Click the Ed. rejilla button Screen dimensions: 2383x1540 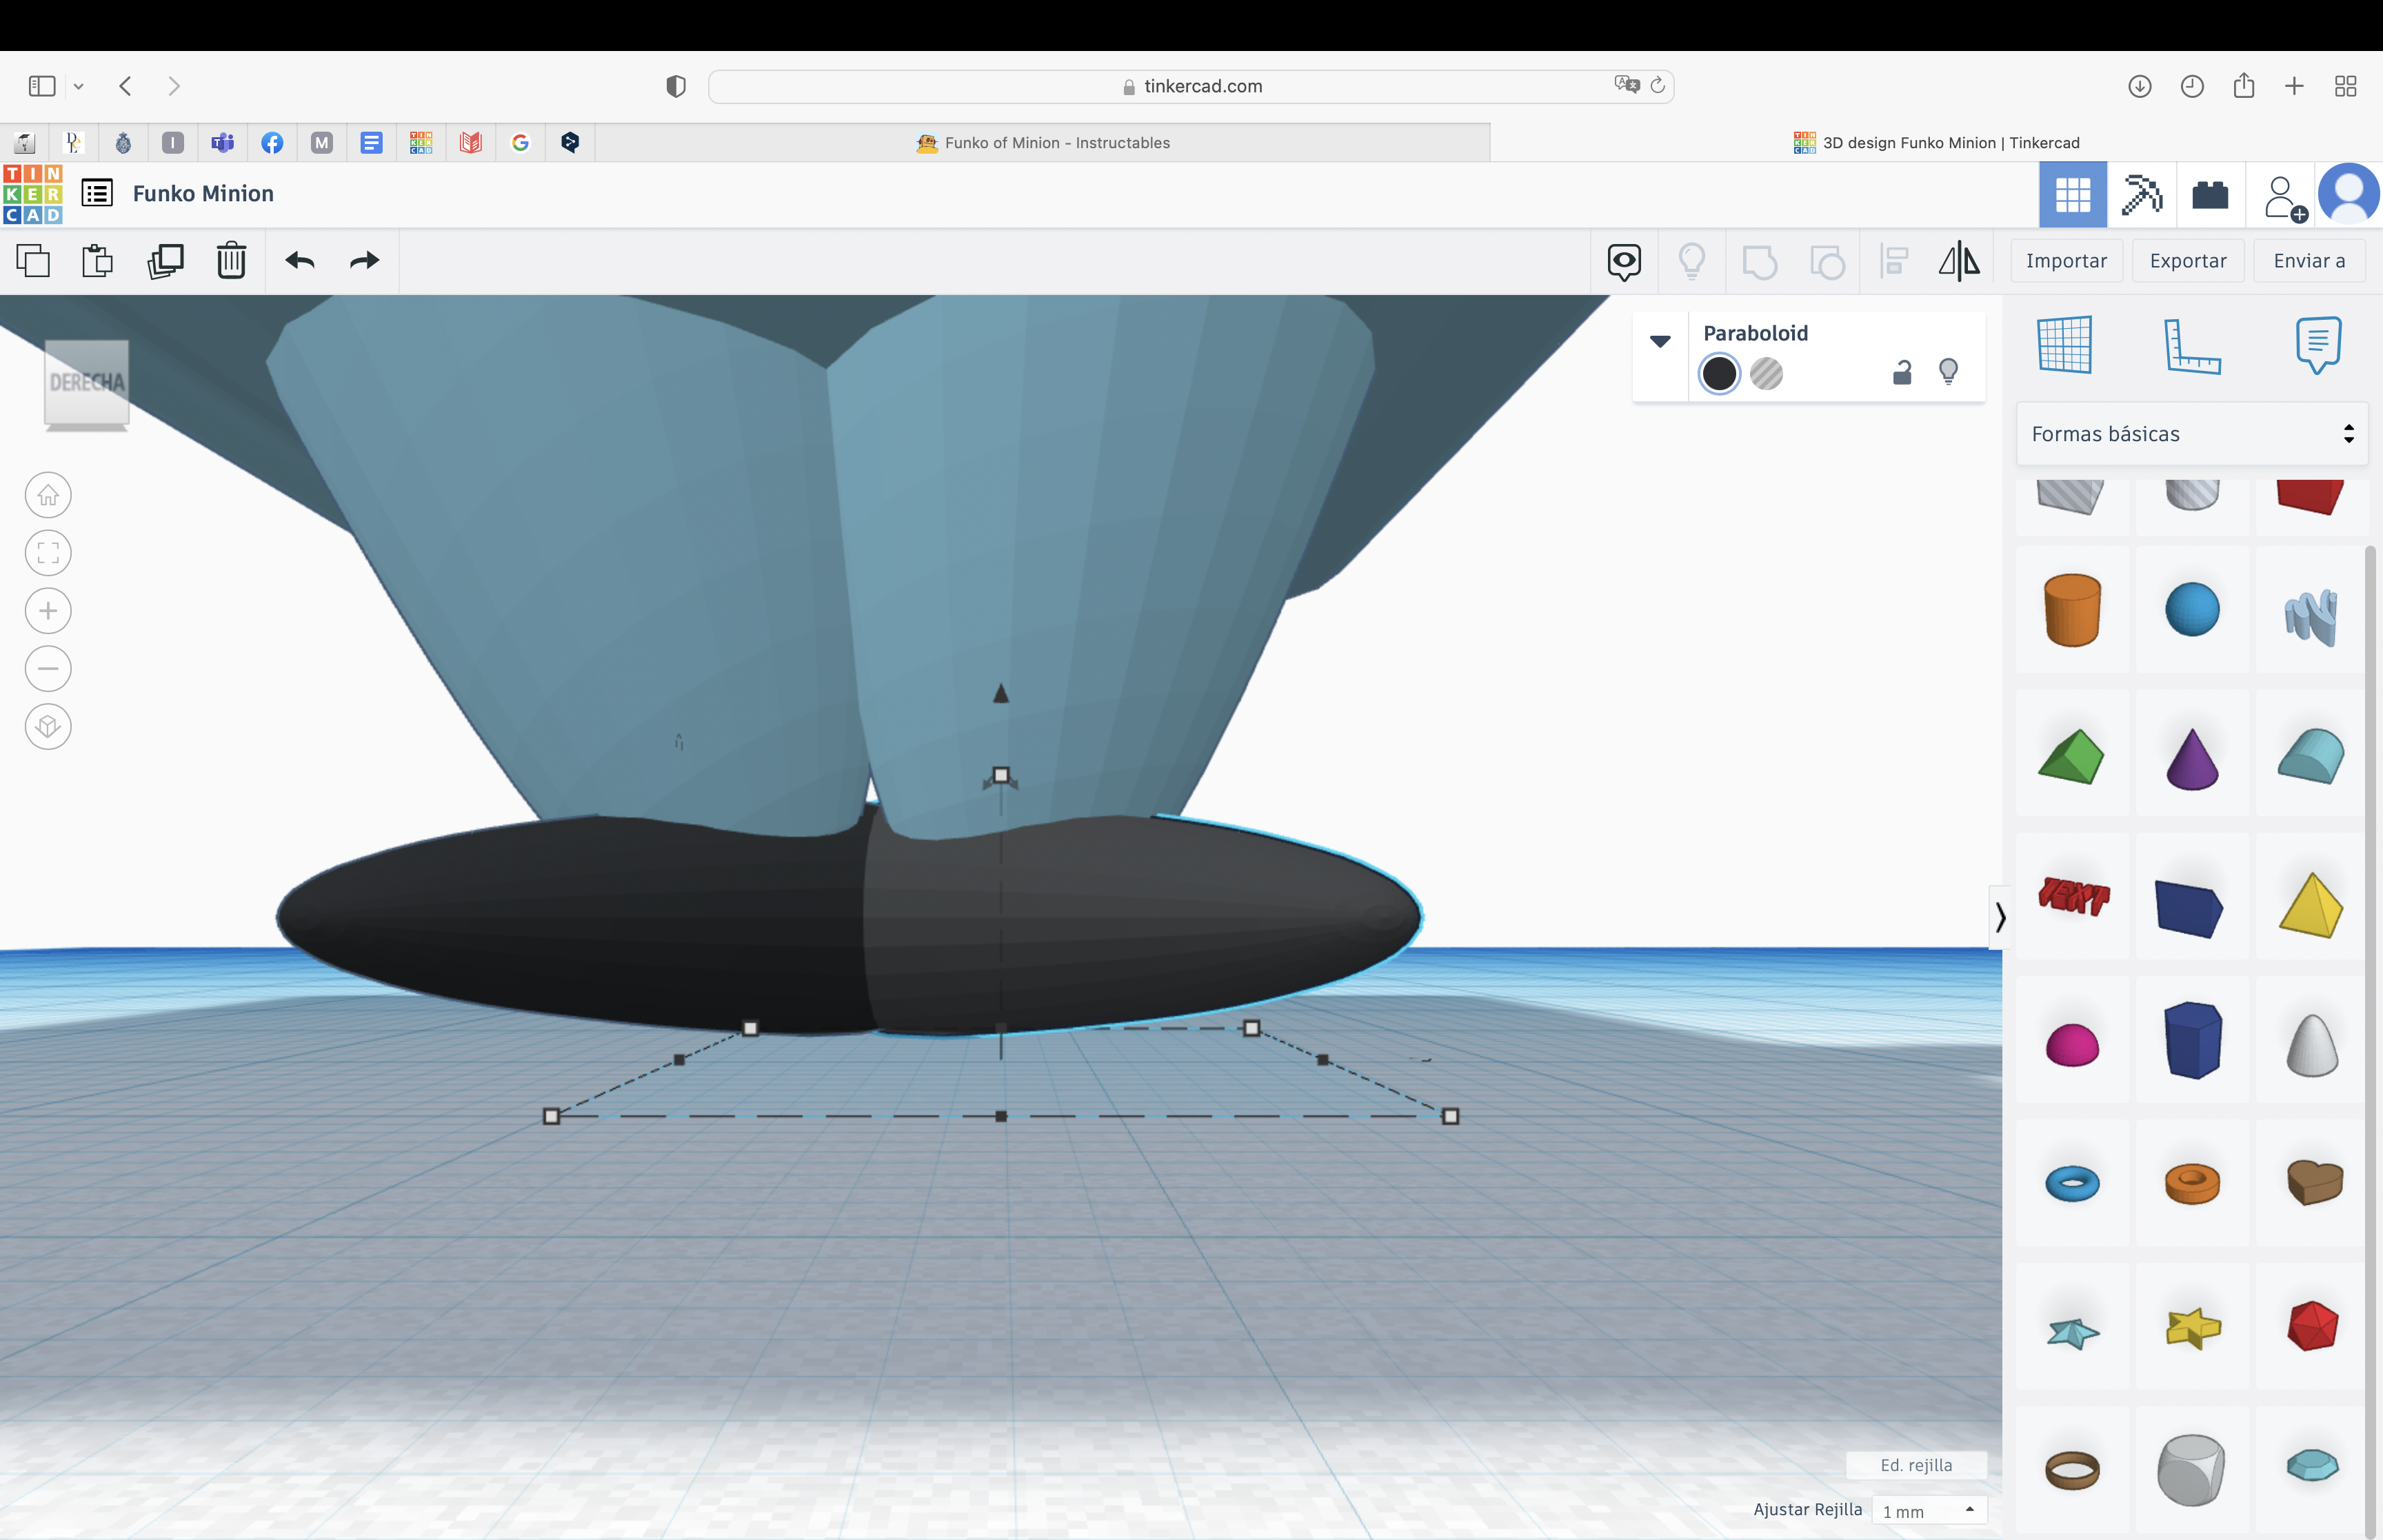click(1916, 1465)
